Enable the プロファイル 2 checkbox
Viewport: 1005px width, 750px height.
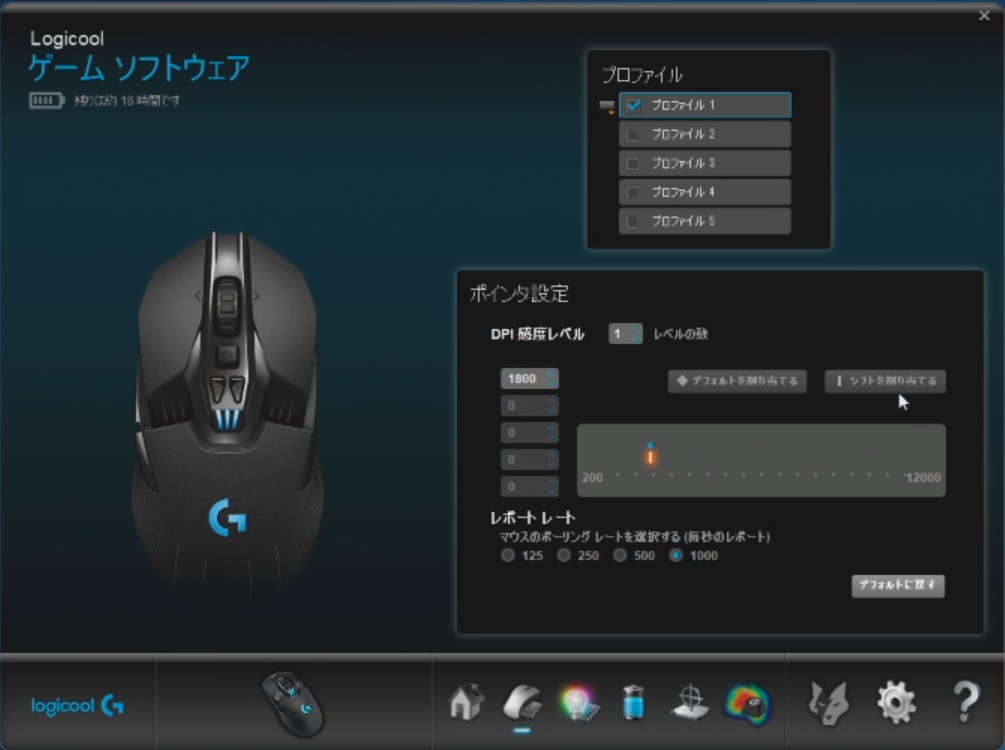coord(633,135)
